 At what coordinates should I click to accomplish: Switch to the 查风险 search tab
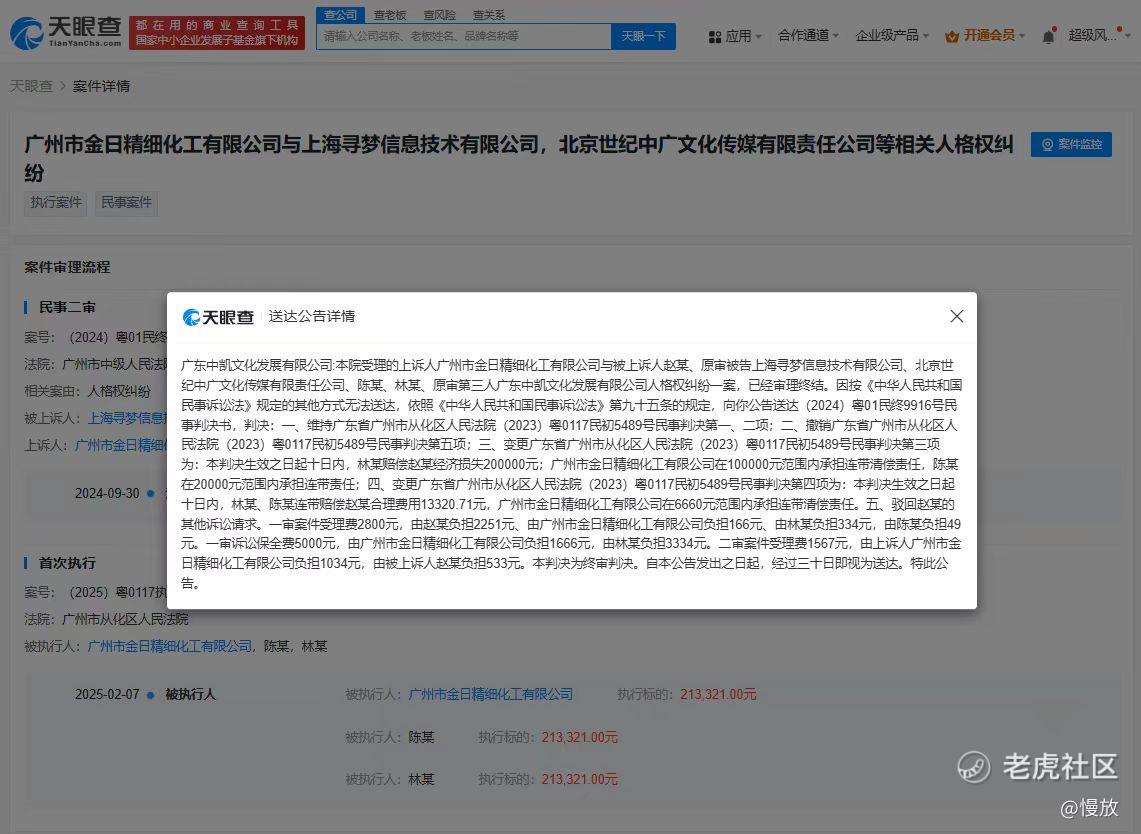point(440,15)
